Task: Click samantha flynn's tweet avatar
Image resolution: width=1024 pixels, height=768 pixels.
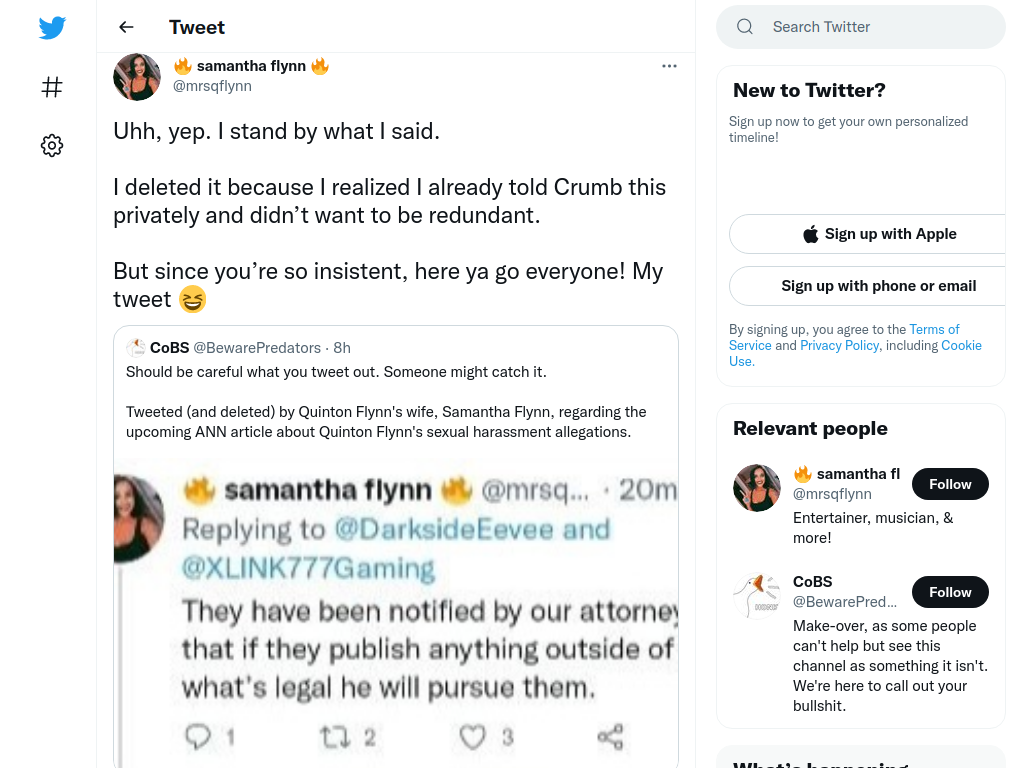Action: pos(137,77)
